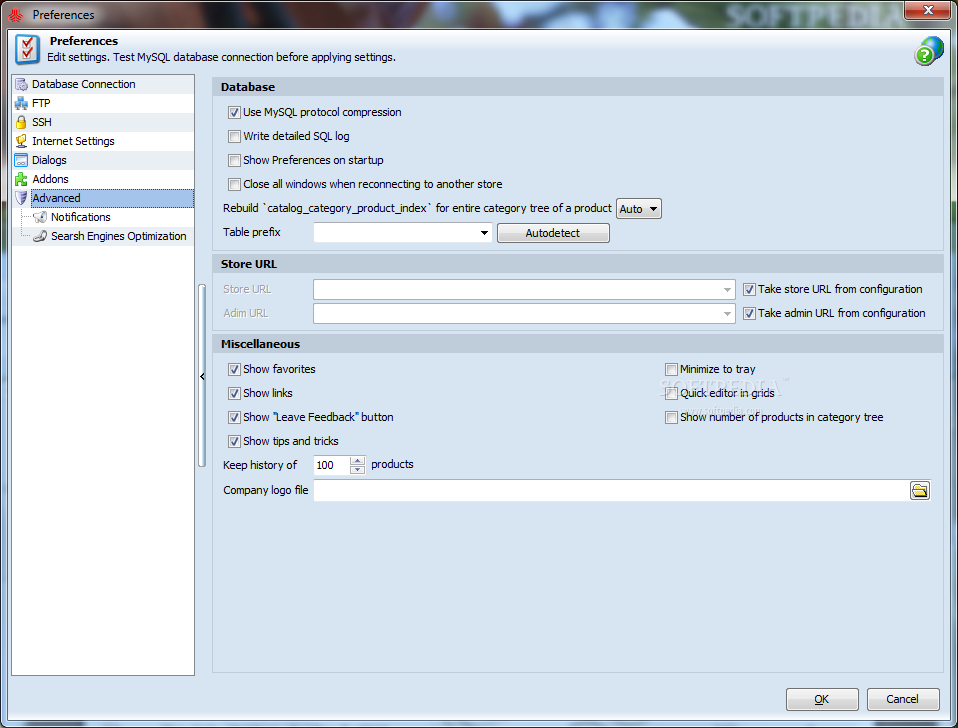Click the Database Connection icon in sidebar
This screenshot has height=728, width=958.
pyautogui.click(x=21, y=84)
